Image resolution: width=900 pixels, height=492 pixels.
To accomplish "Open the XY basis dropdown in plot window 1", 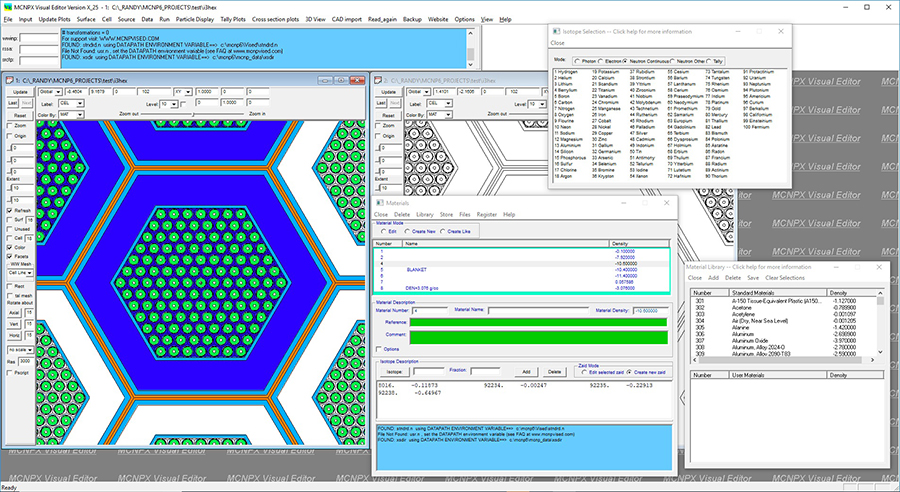I will 188,92.
